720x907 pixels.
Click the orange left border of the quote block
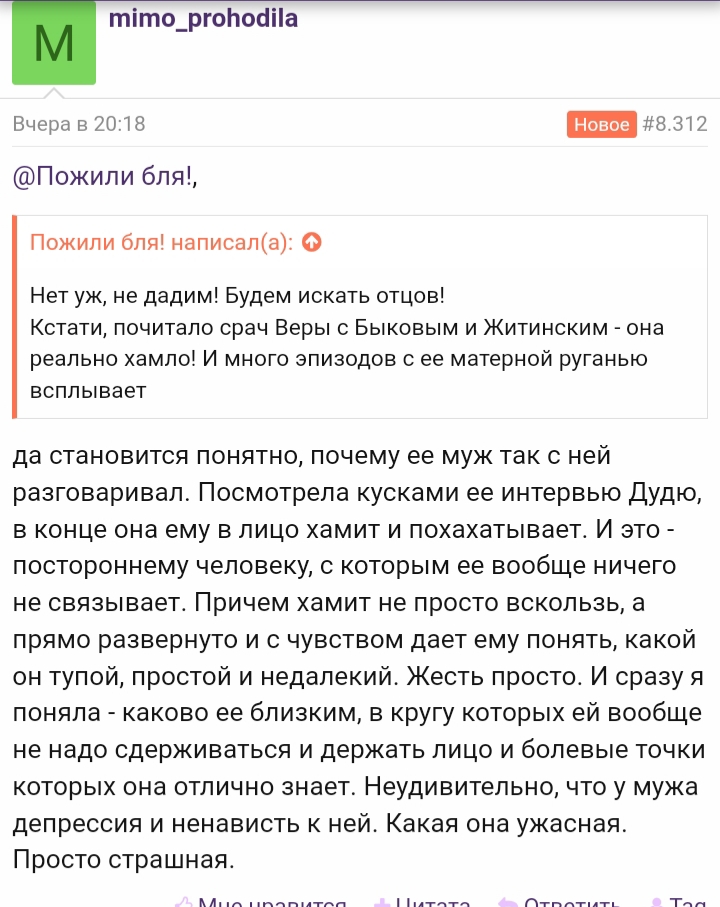click(14, 317)
